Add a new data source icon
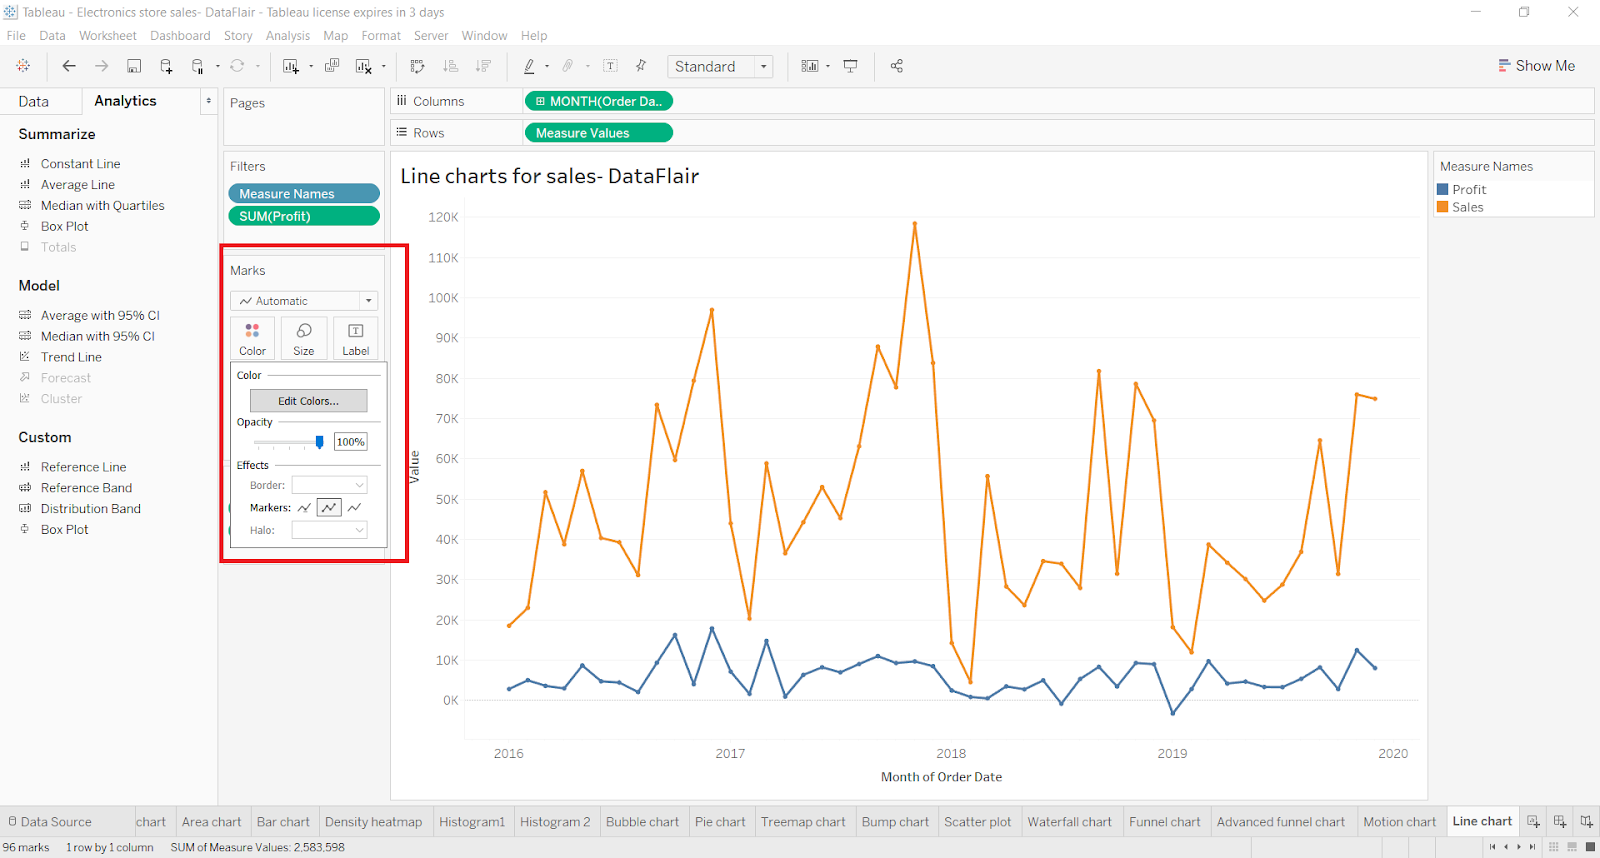 click(x=166, y=66)
